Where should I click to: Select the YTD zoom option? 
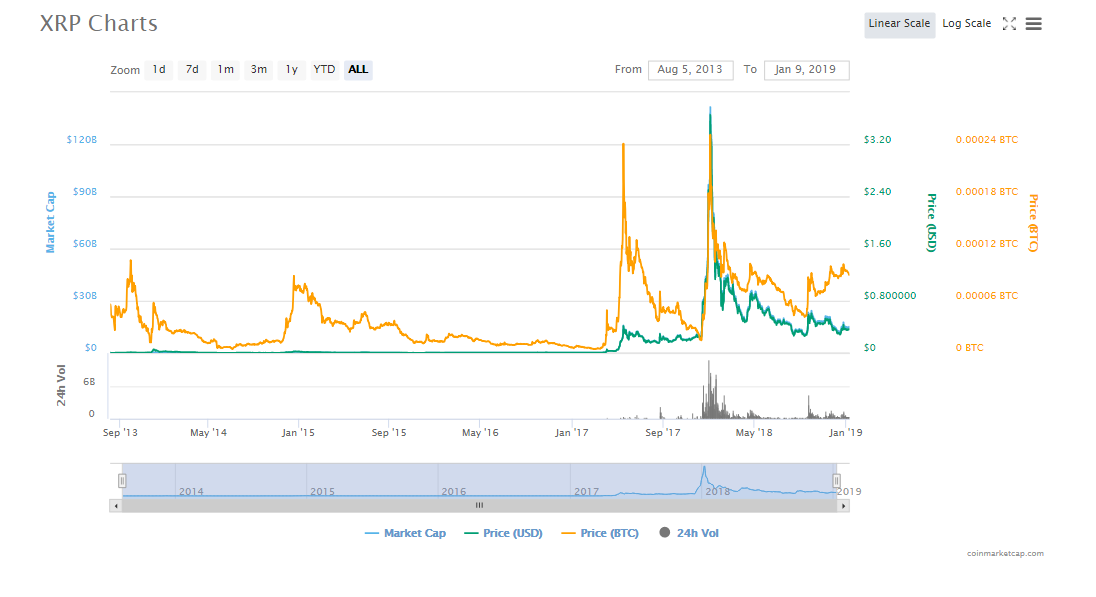324,69
